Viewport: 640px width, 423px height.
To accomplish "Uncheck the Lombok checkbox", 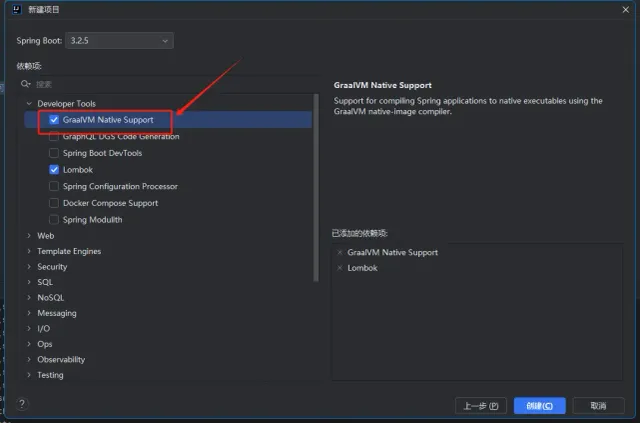I will [x=54, y=169].
